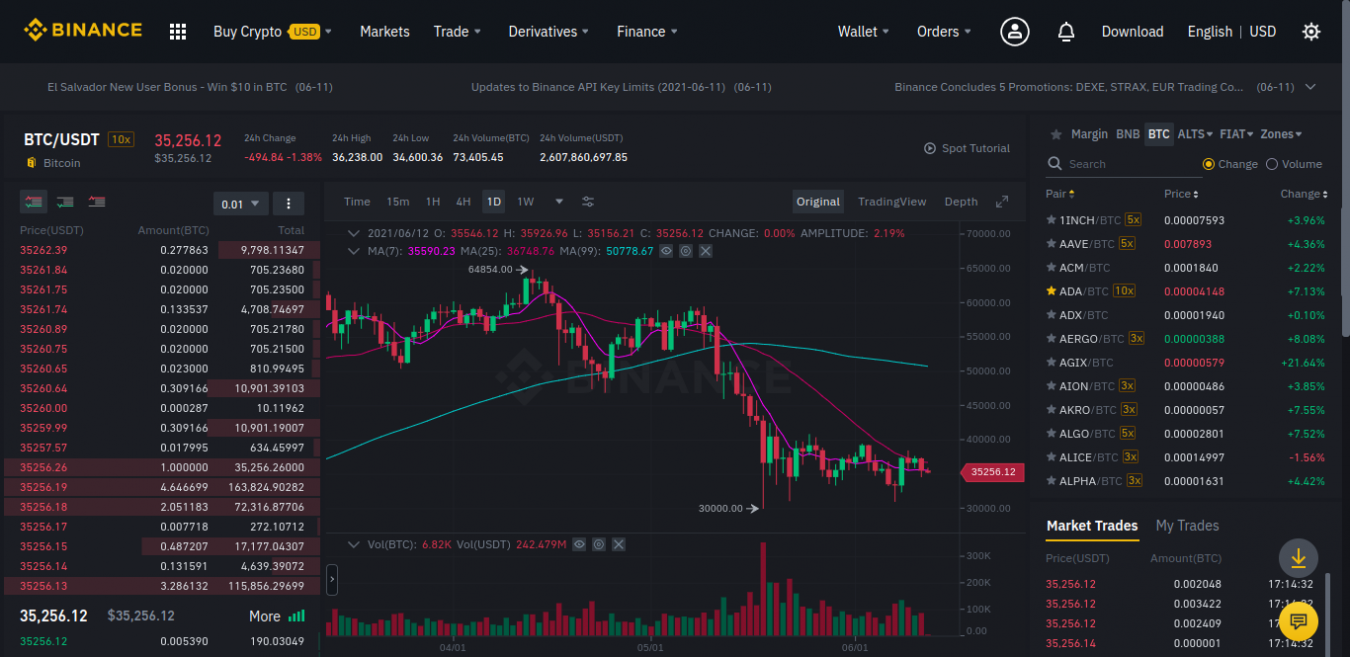Open order book more options menu

coord(288,204)
